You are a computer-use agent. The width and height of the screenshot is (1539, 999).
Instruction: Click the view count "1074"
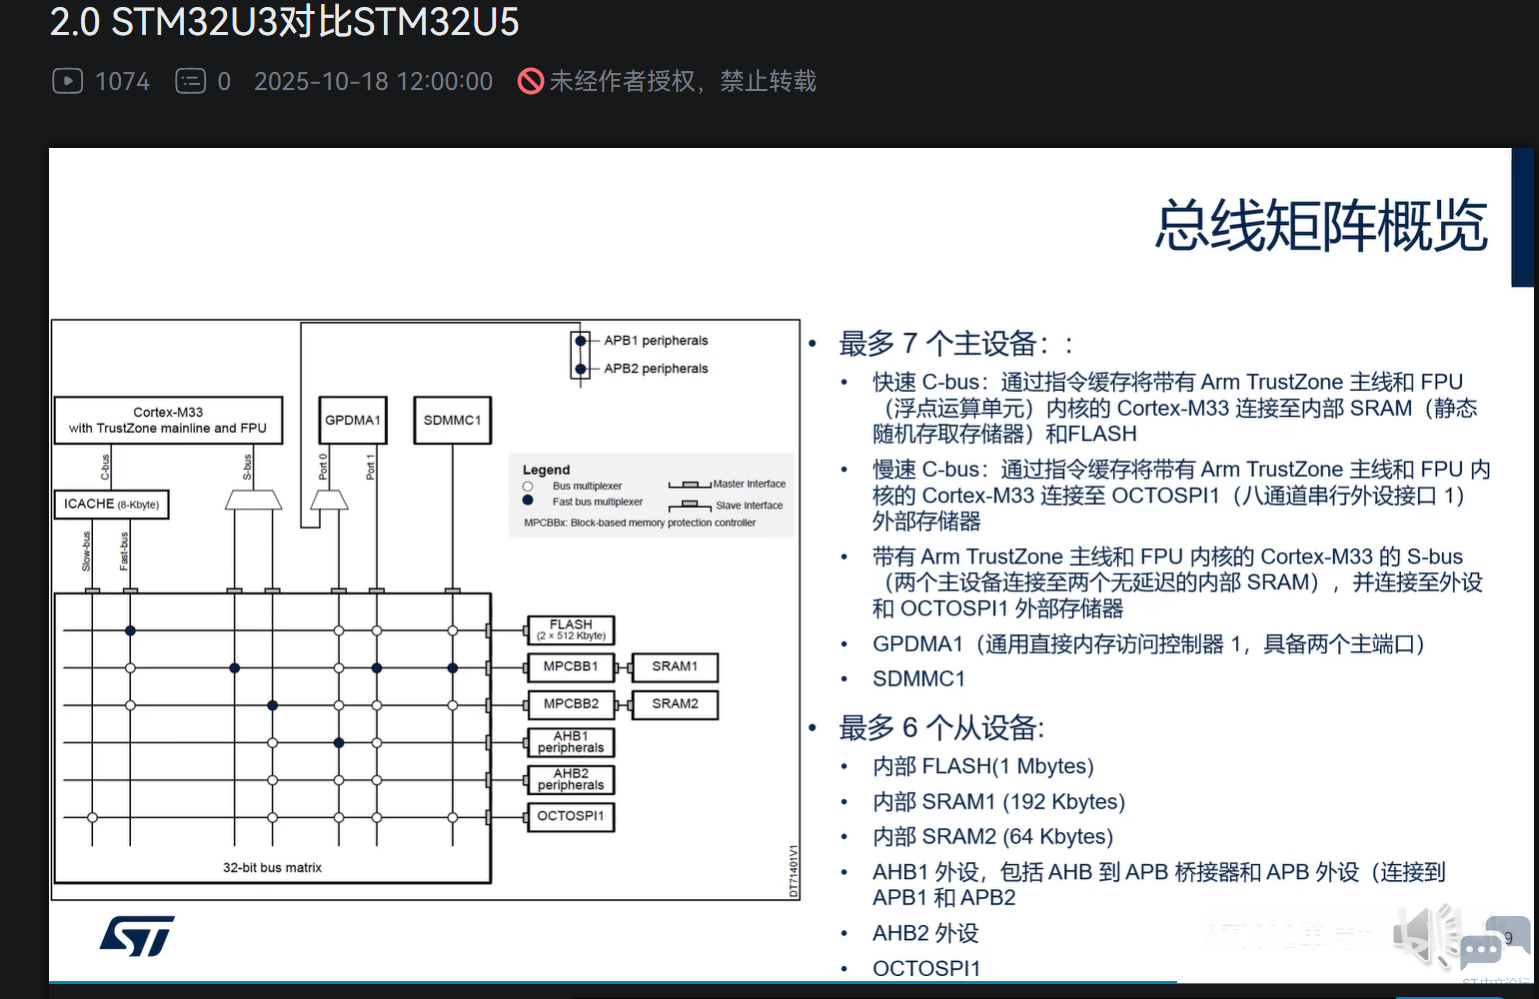(122, 81)
